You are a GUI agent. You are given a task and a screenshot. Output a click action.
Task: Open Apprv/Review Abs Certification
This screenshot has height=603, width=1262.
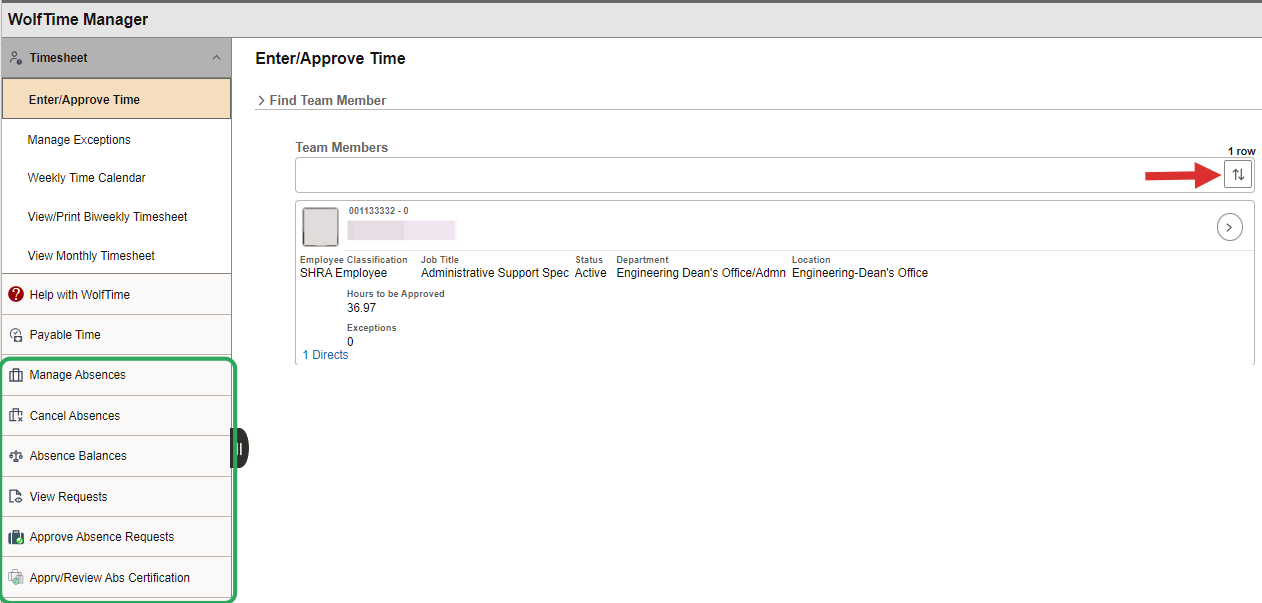(116, 577)
